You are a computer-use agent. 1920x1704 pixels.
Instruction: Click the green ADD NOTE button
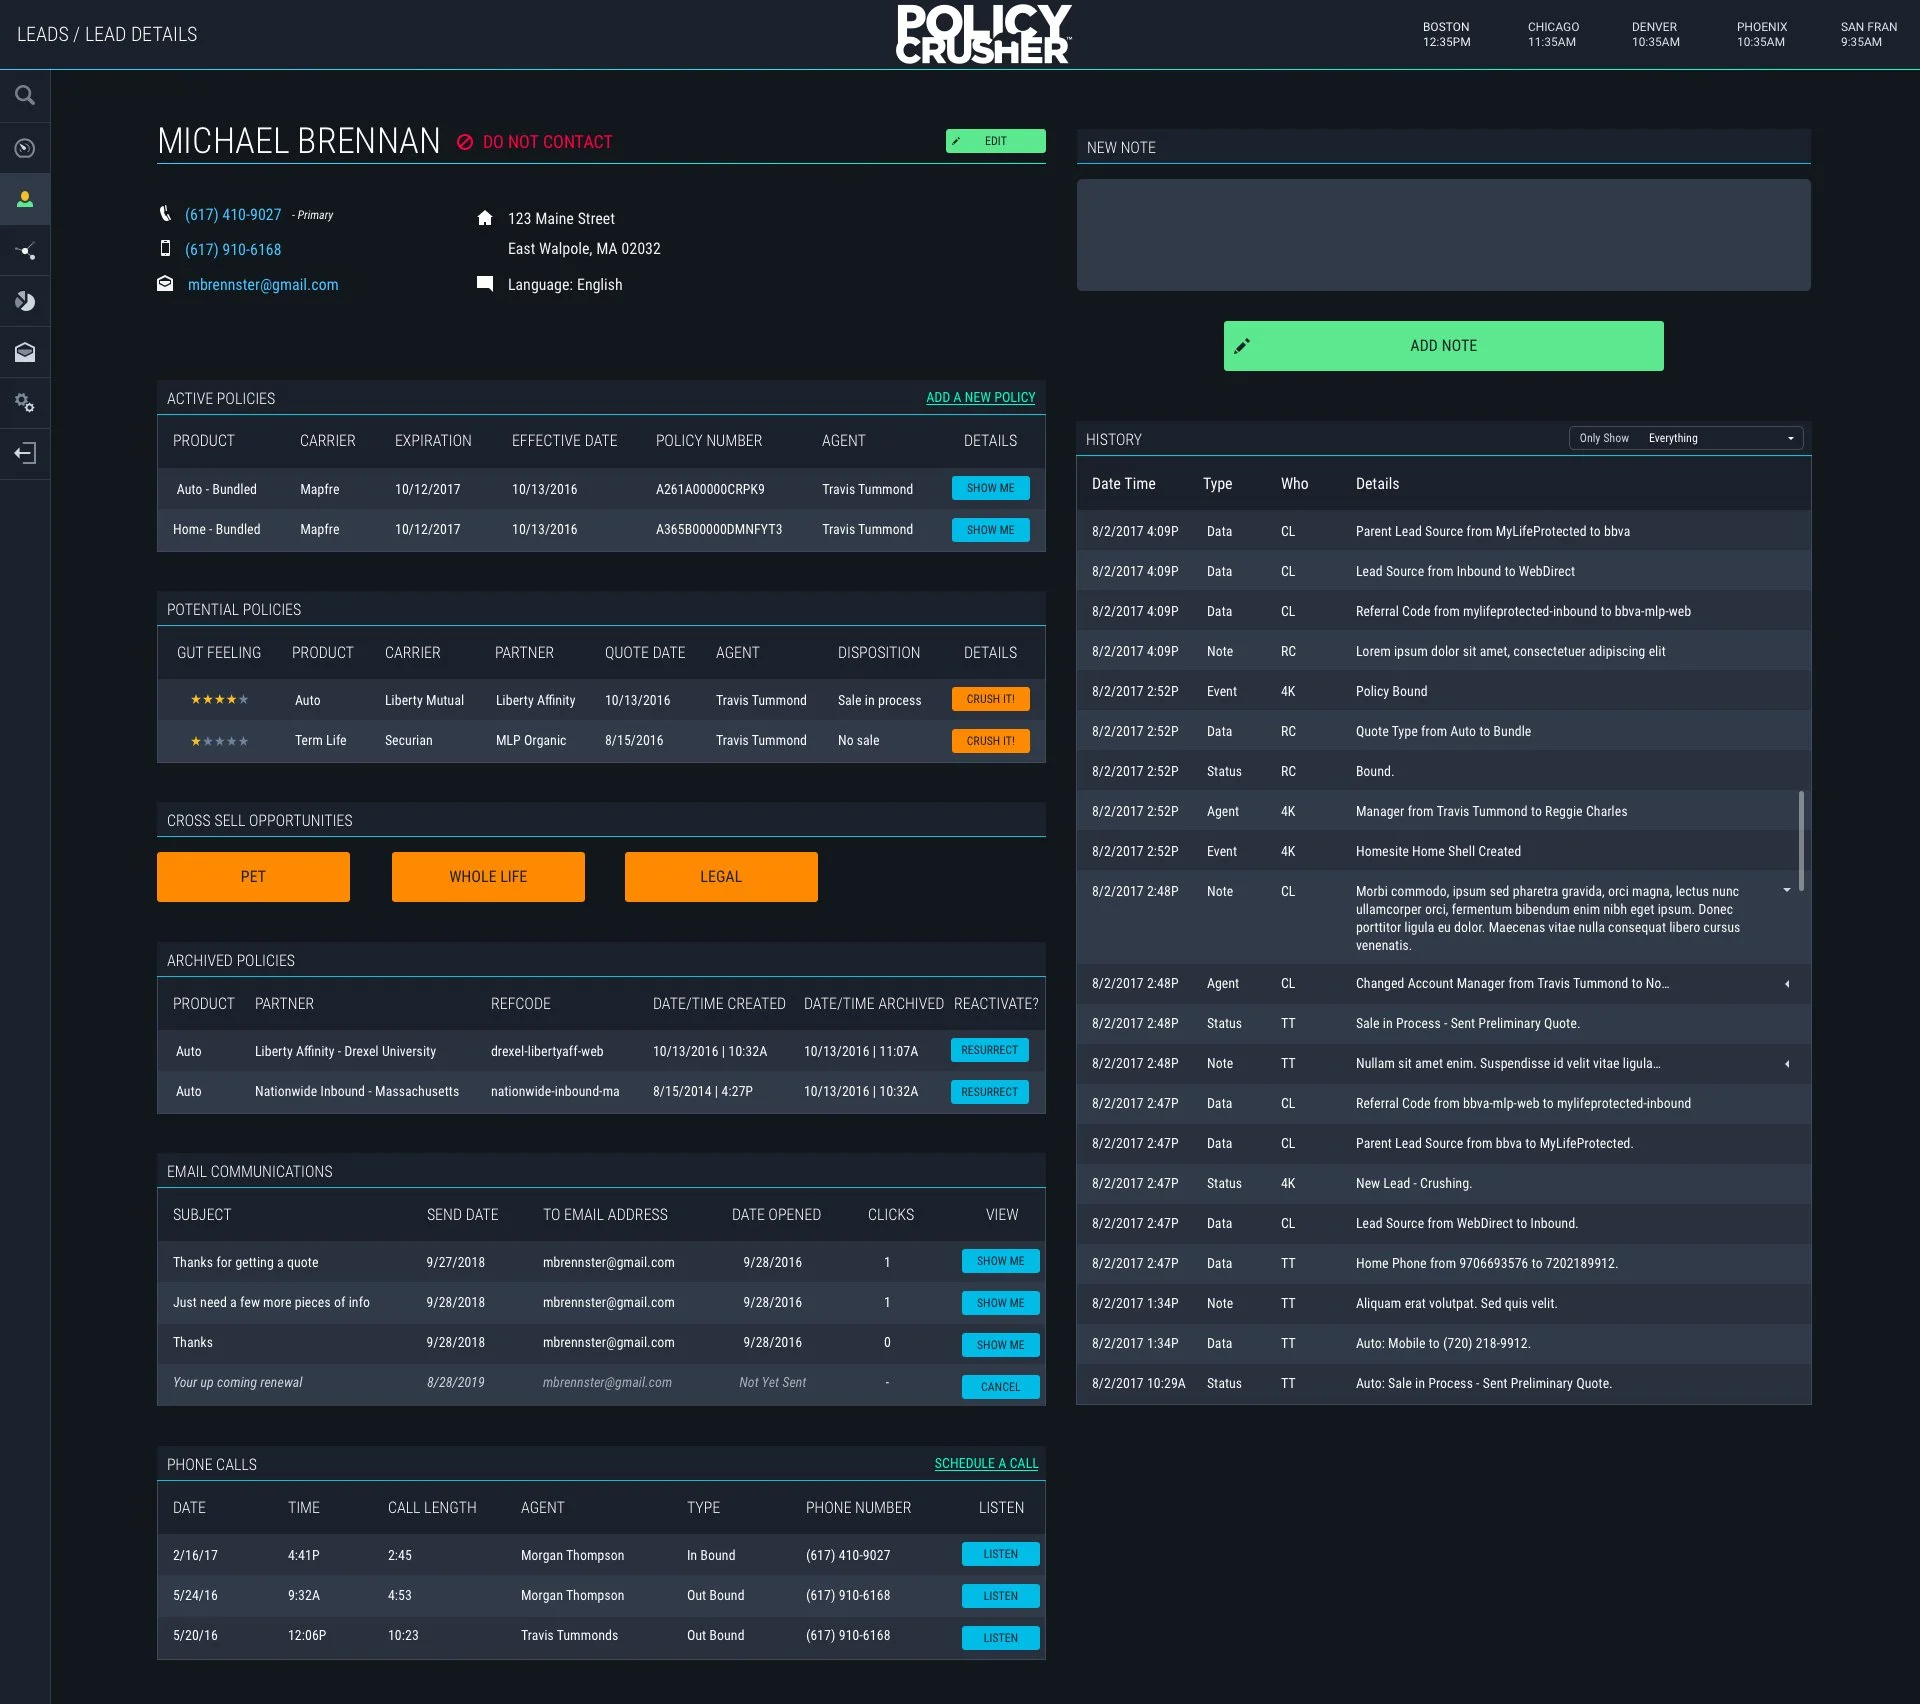click(x=1443, y=345)
